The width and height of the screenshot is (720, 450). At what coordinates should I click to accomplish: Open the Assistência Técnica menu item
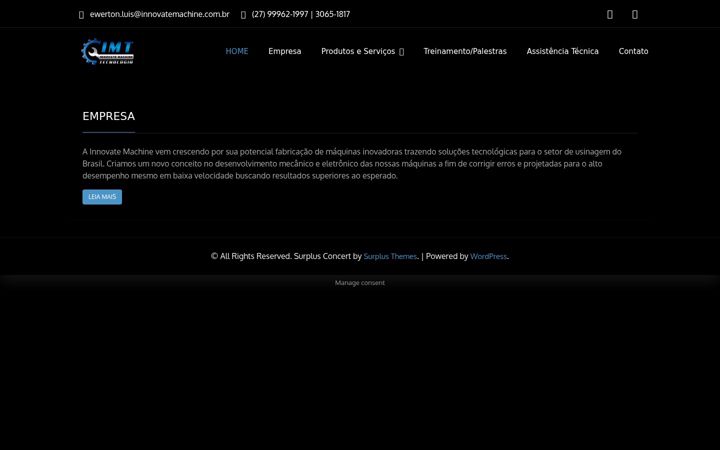tap(562, 51)
